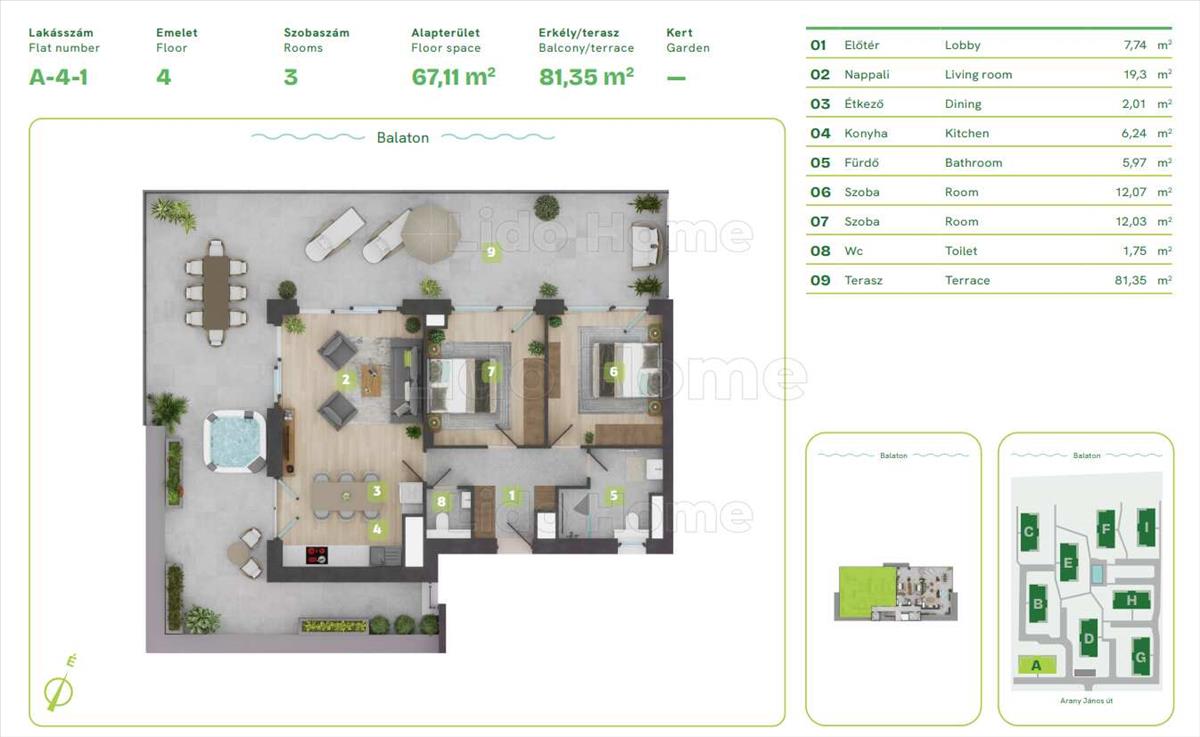Click the Living room row in legend
Viewport: 1200px width, 737px height.
pyautogui.click(x=989, y=74)
